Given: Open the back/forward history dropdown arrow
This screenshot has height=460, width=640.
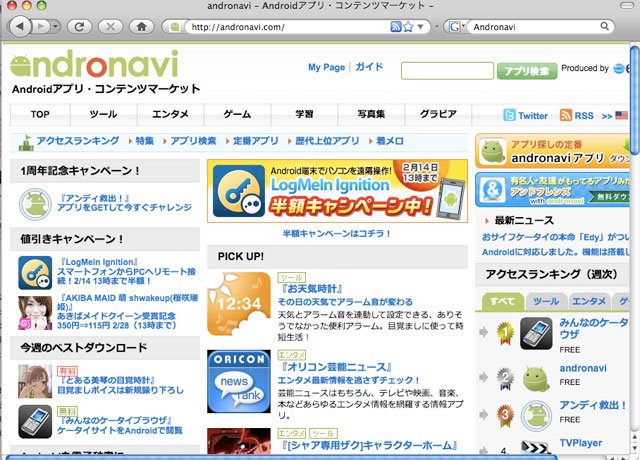Looking at the screenshot, I should click(55, 27).
